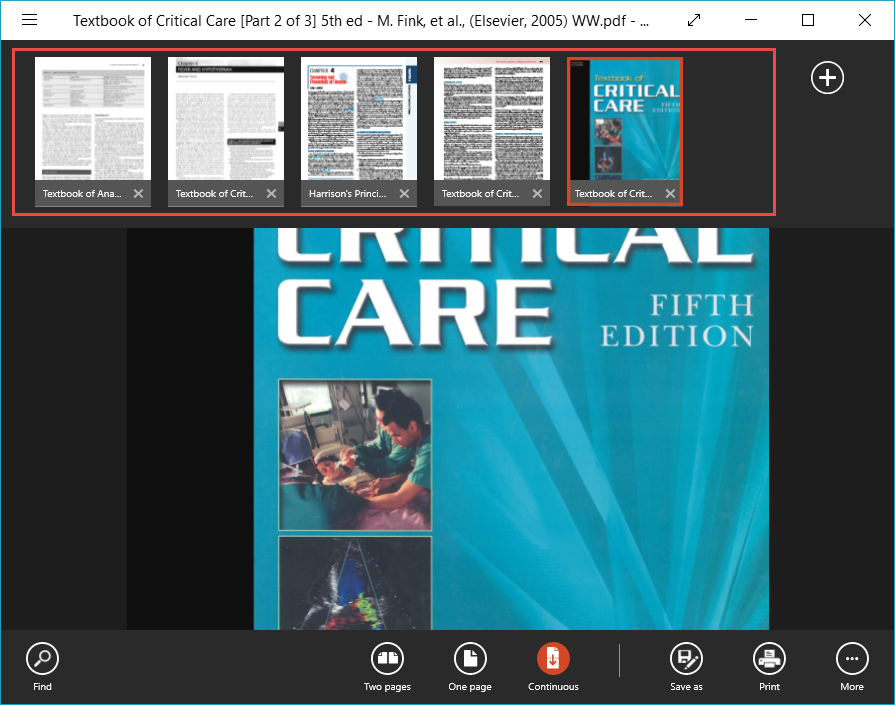Close the fourth tab with dense two-column text
This screenshot has height=705, width=895.
point(537,194)
